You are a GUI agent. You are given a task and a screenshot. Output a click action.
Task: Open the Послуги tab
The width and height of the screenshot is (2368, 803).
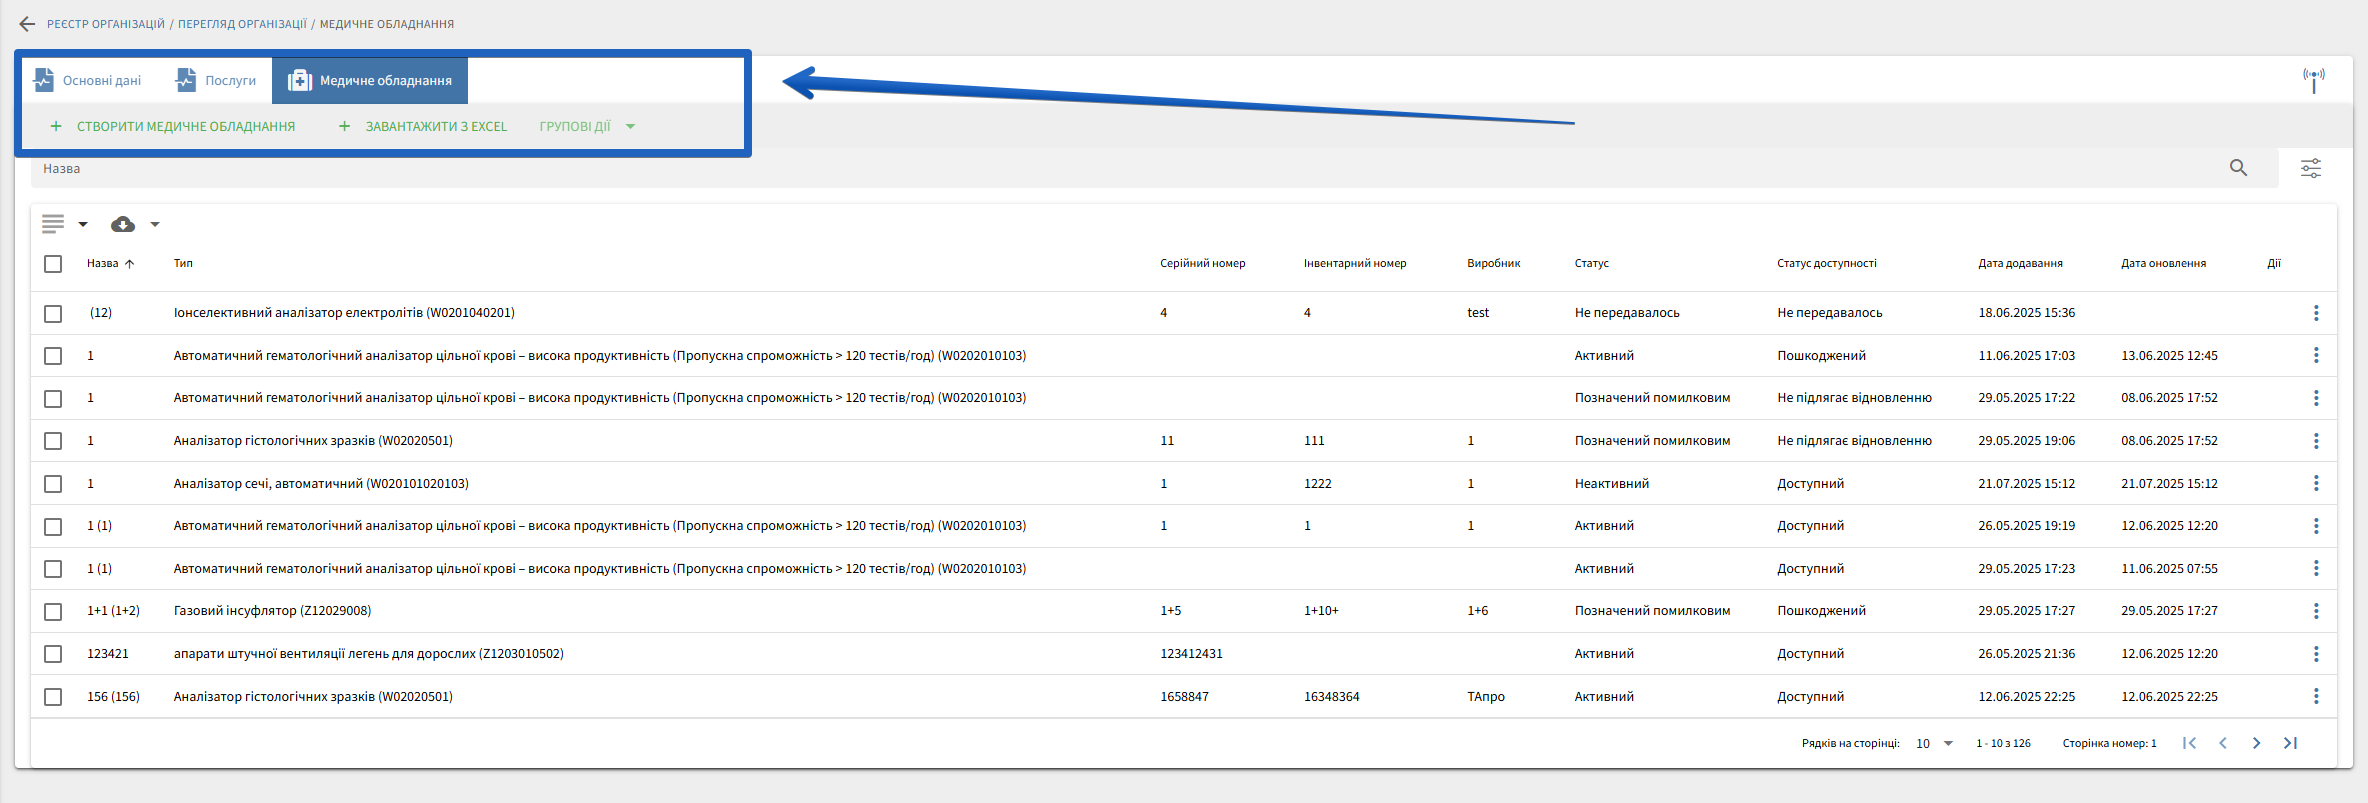(x=216, y=81)
